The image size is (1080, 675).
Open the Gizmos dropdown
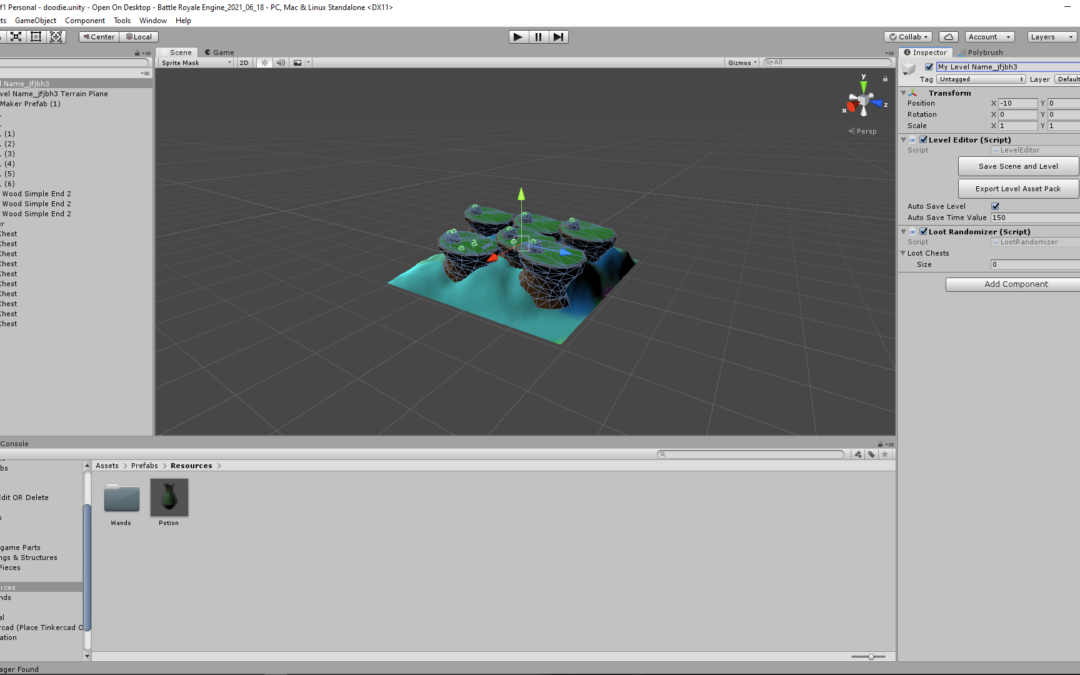coord(742,63)
